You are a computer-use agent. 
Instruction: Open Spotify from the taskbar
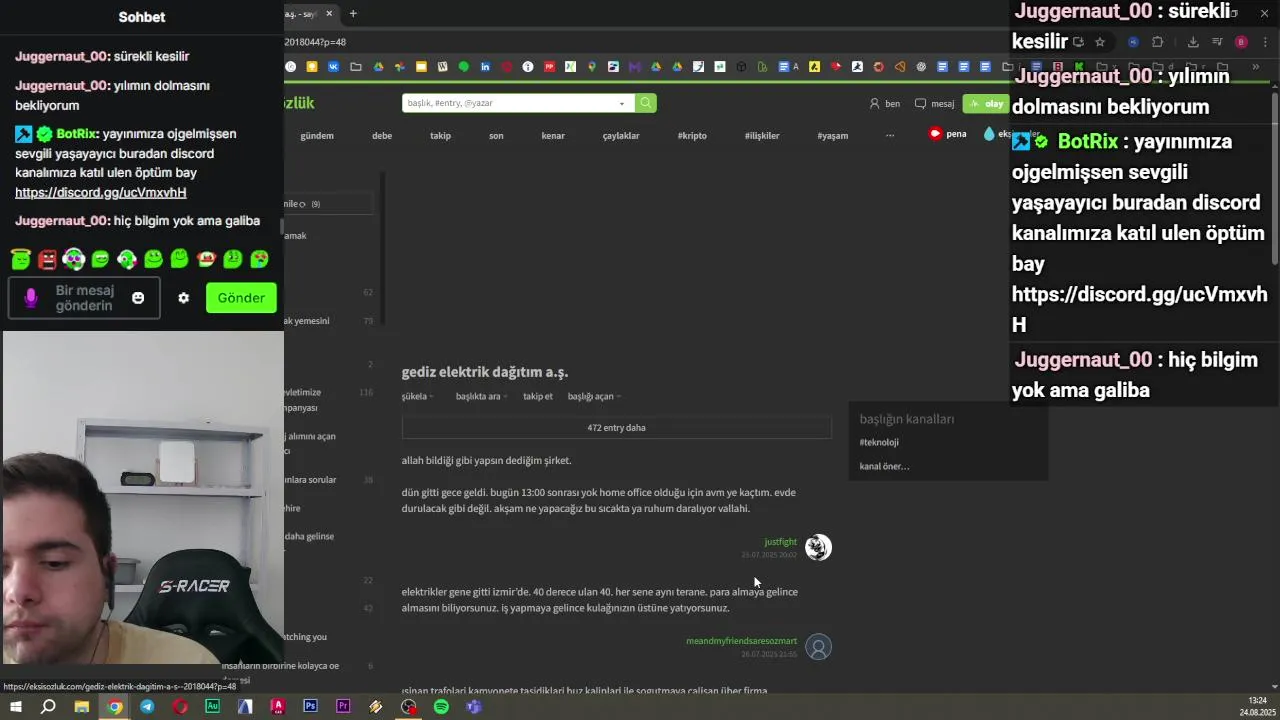pyautogui.click(x=441, y=707)
